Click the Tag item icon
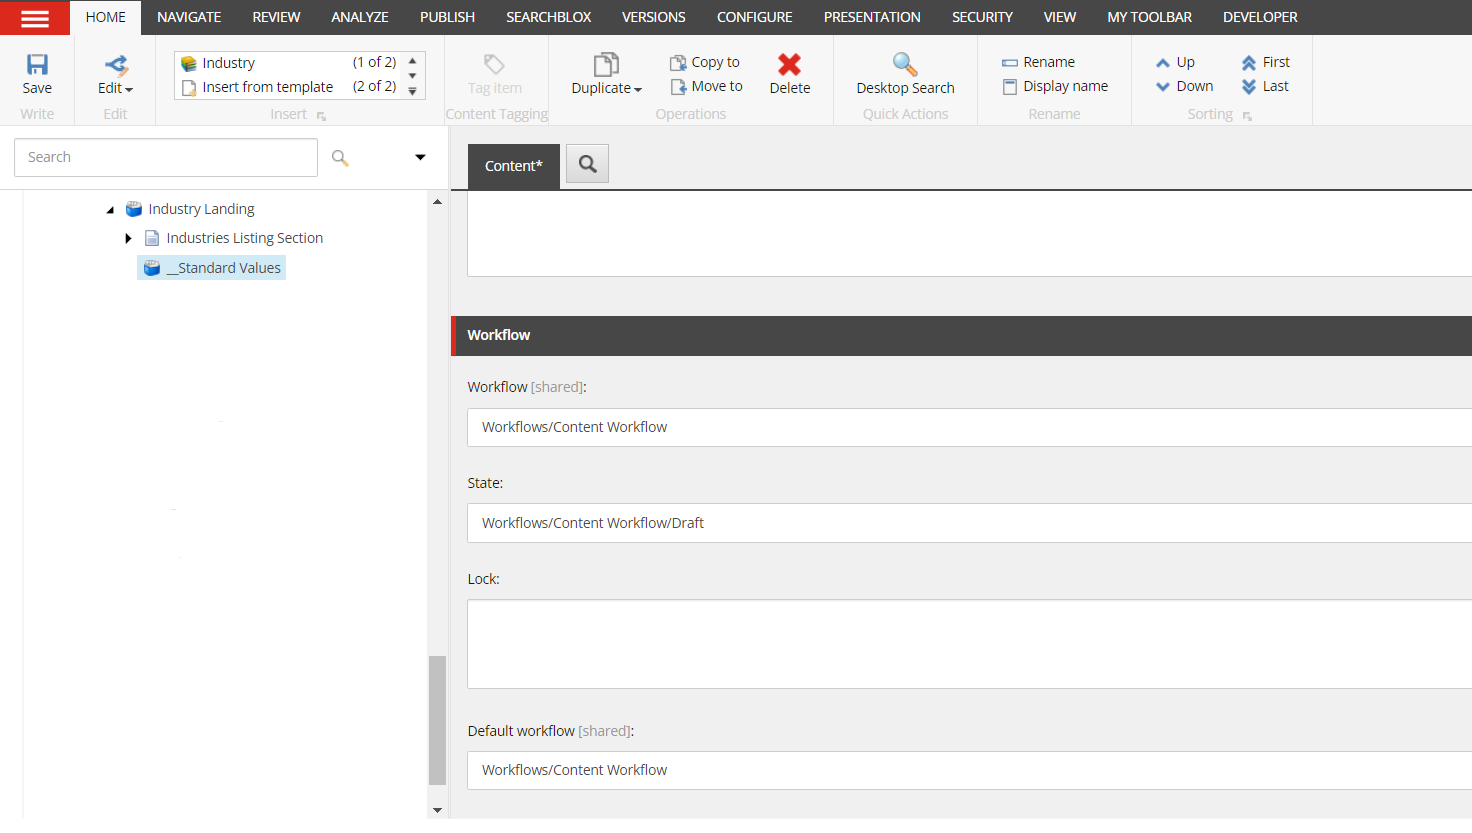Image resolution: width=1472 pixels, height=833 pixels. point(494,65)
